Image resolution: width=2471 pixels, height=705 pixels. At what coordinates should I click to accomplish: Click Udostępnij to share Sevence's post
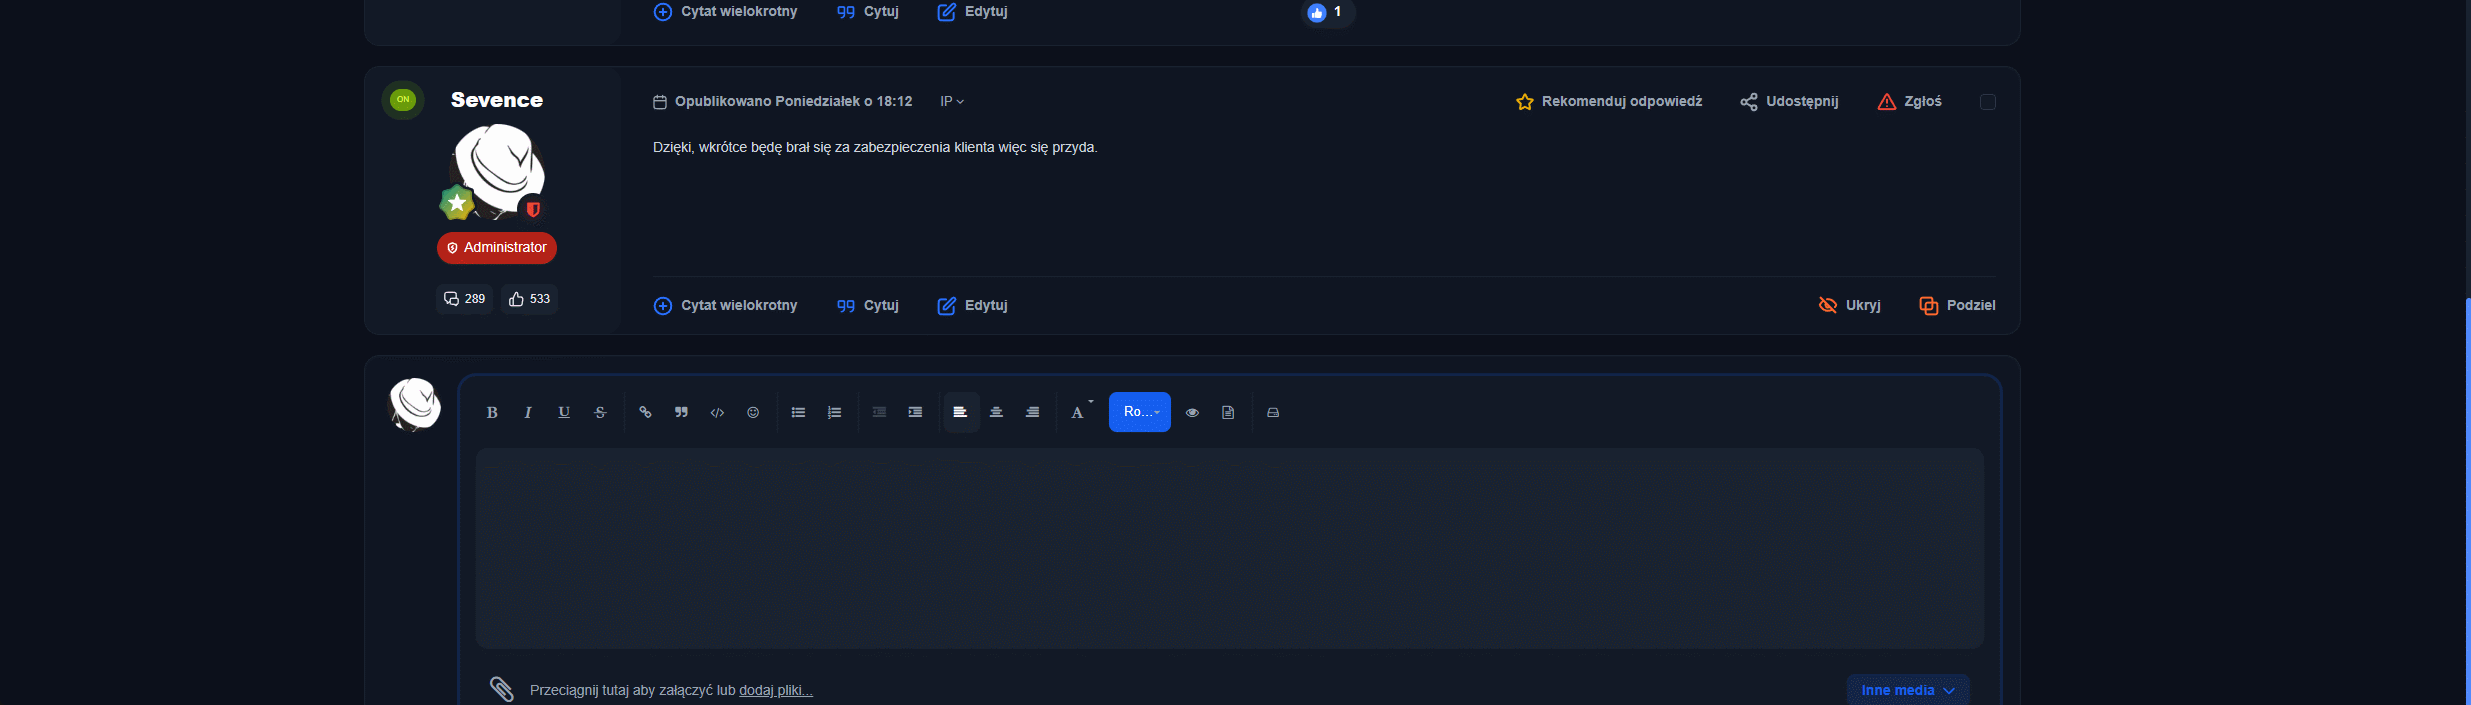[x=1789, y=102]
